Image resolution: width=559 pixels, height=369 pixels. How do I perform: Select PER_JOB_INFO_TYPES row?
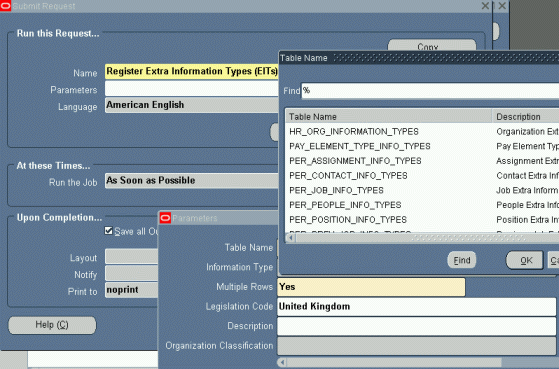click(x=422, y=190)
